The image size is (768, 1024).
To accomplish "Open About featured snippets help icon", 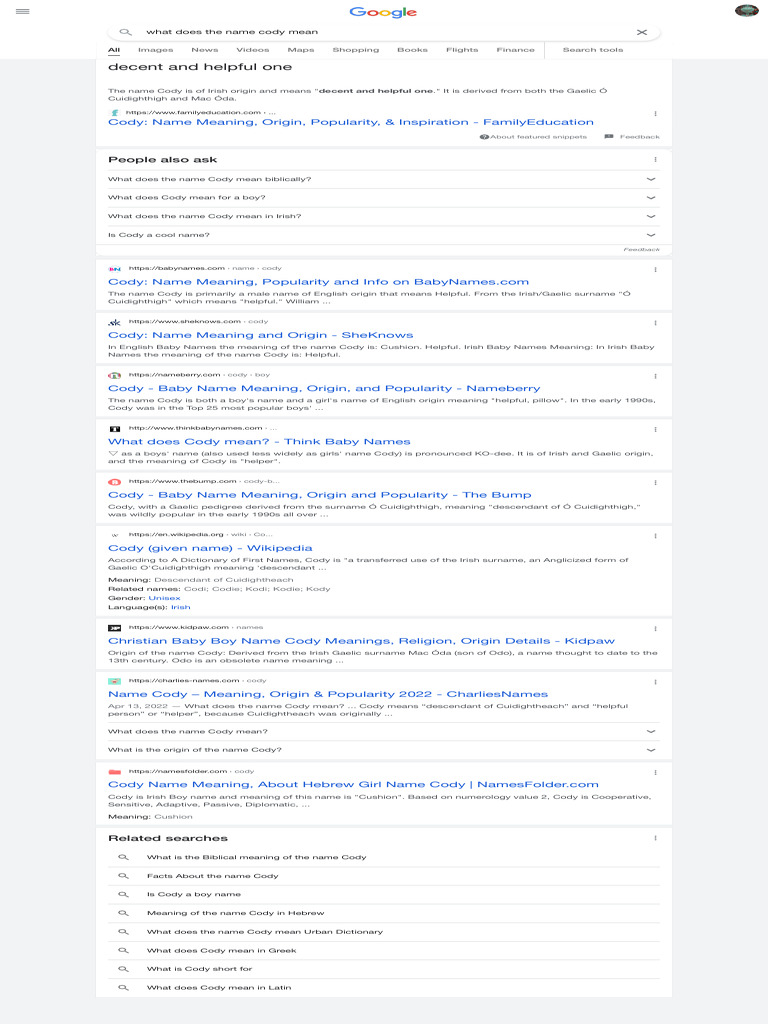I will 484,137.
